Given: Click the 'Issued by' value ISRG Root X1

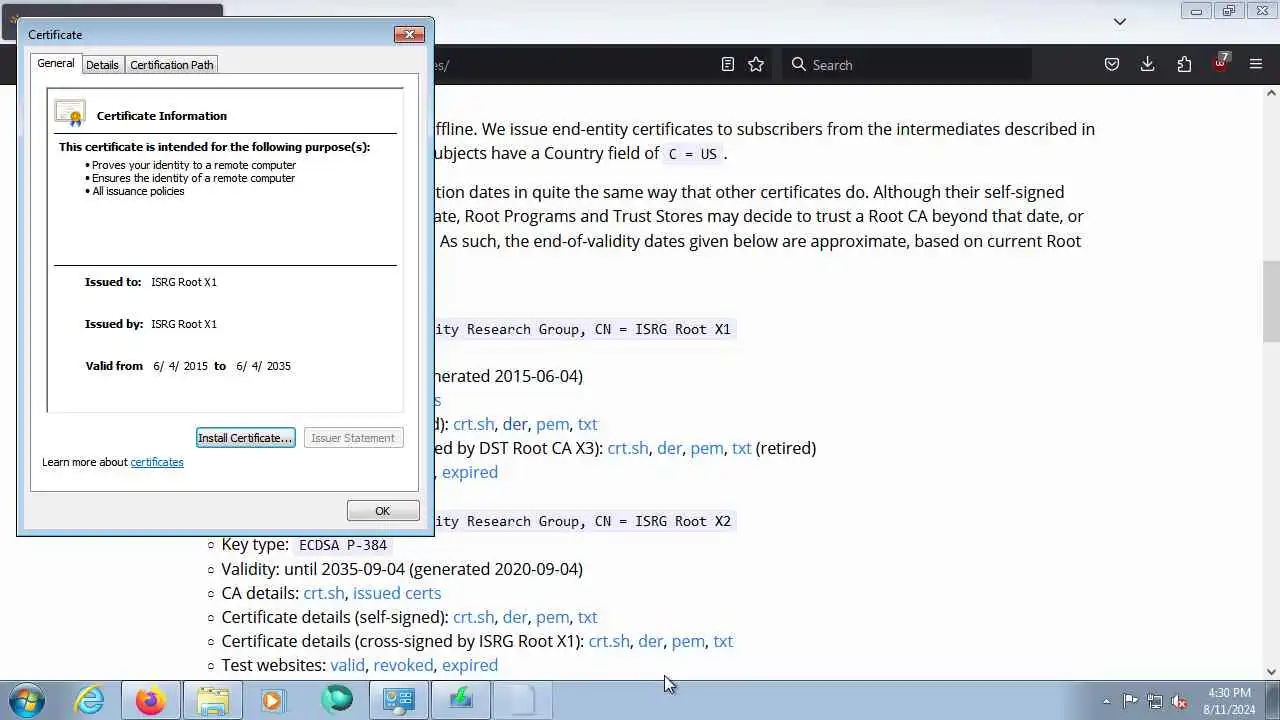Looking at the screenshot, I should (x=184, y=324).
